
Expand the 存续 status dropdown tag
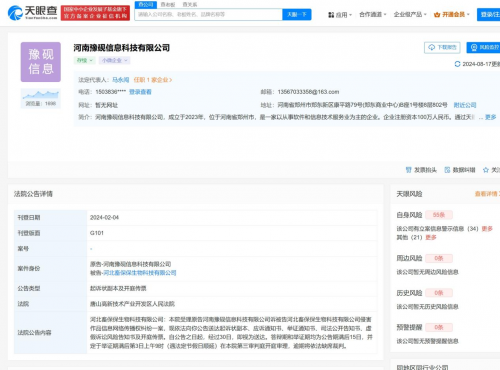[85, 60]
